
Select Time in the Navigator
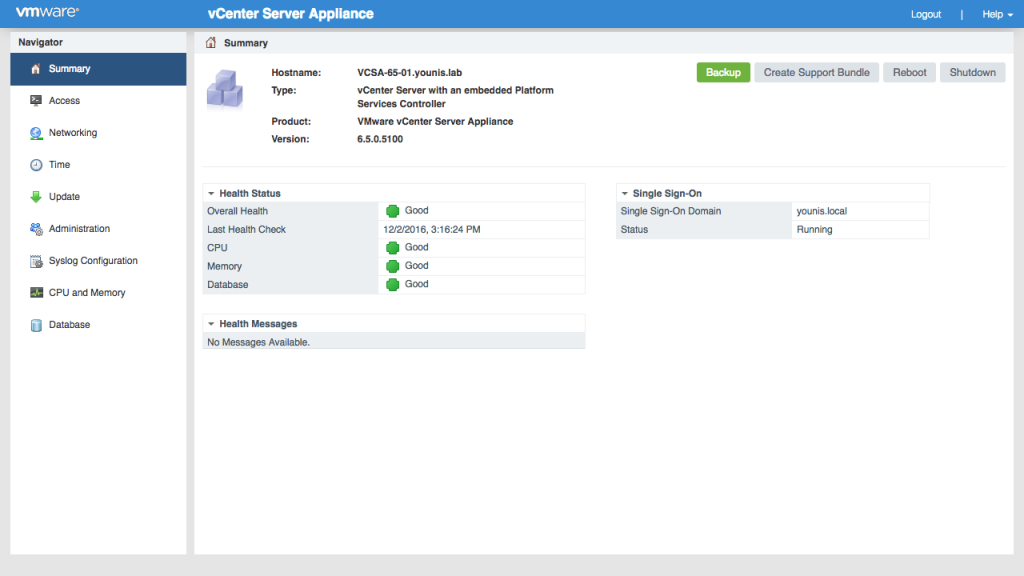point(98,165)
